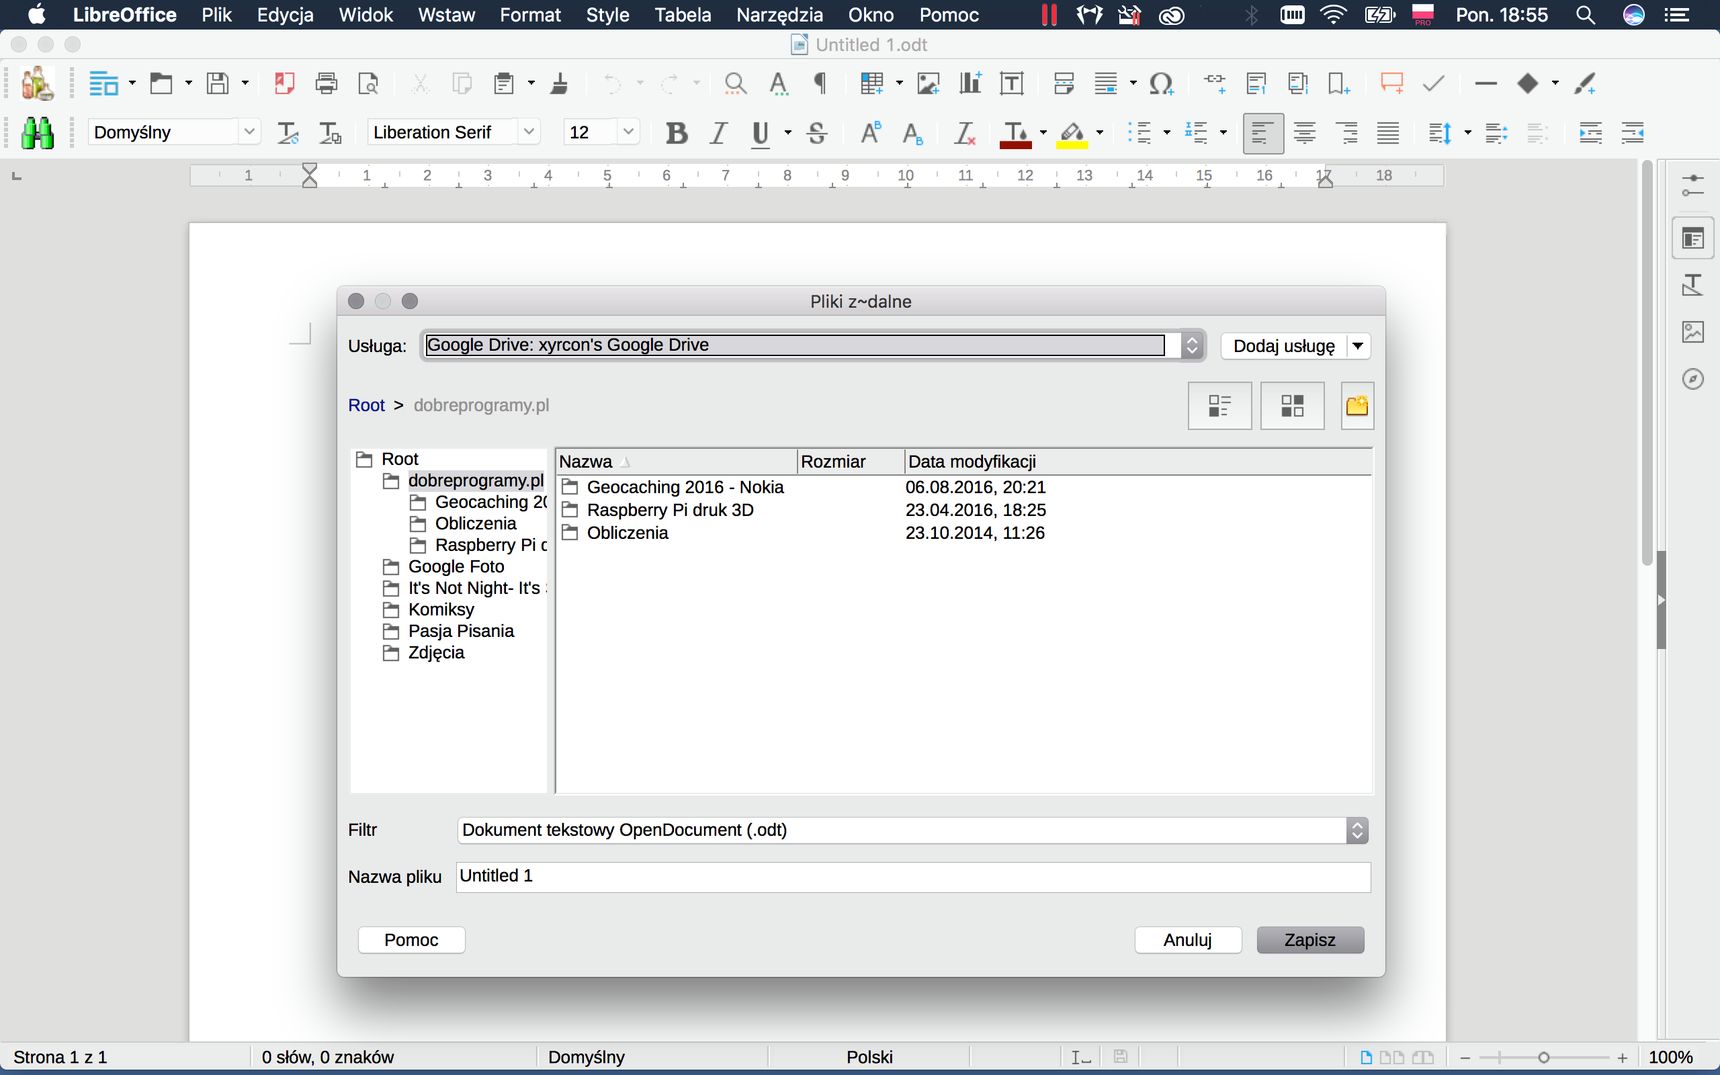This screenshot has height=1075, width=1720.
Task: Open line spacing dropdown arrow
Action: 1467,133
